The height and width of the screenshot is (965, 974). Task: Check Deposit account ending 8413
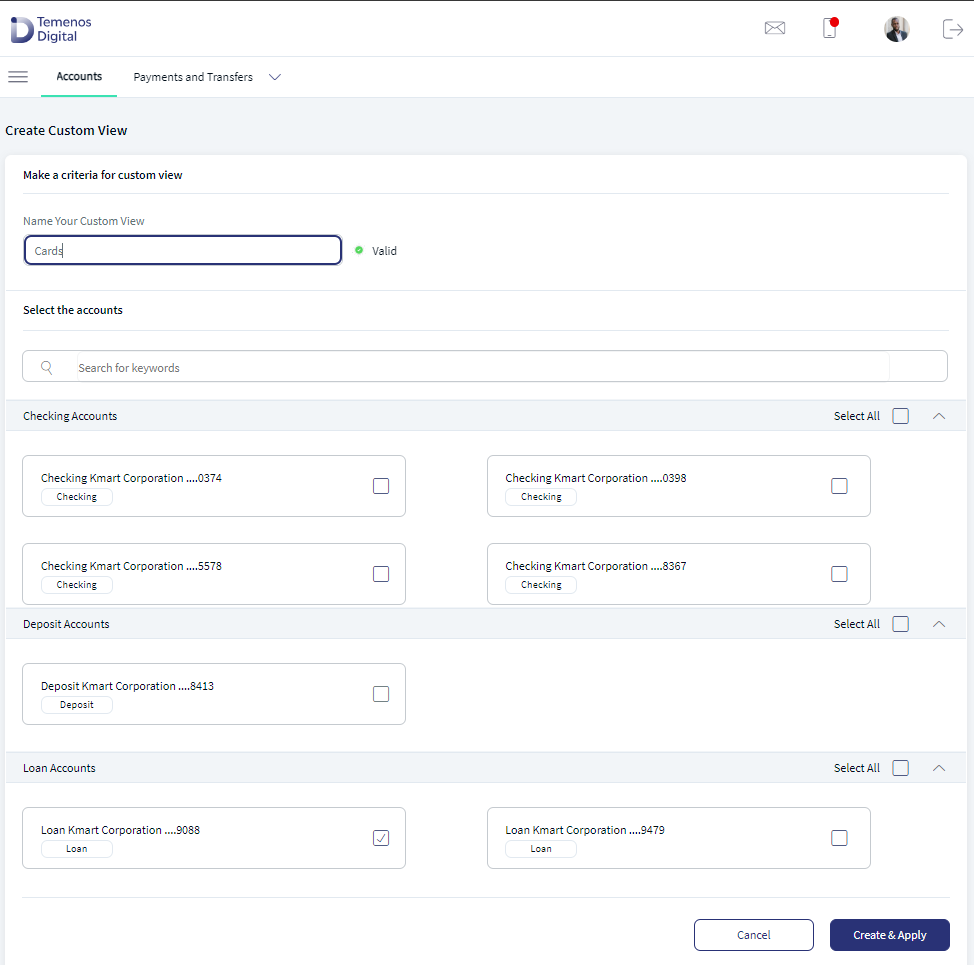[381, 694]
